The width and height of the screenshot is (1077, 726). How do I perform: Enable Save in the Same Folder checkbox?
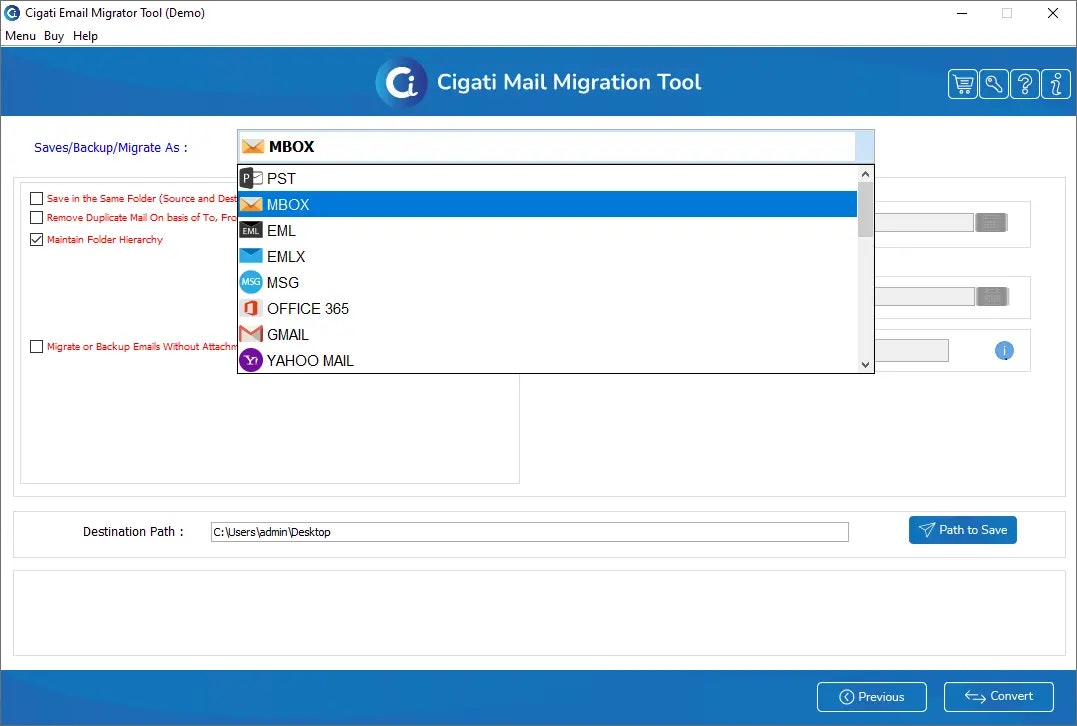(36, 198)
